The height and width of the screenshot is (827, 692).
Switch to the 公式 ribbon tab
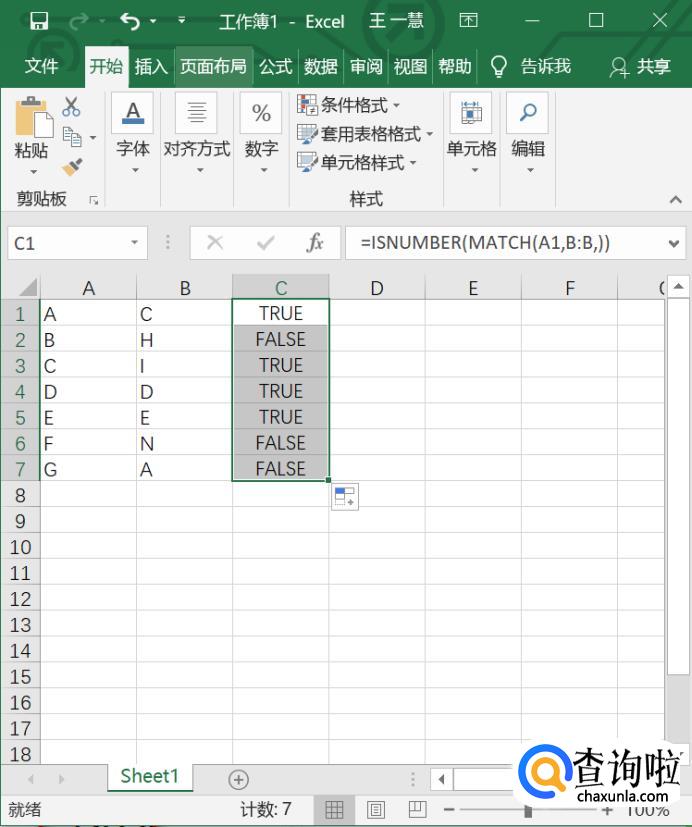275,66
